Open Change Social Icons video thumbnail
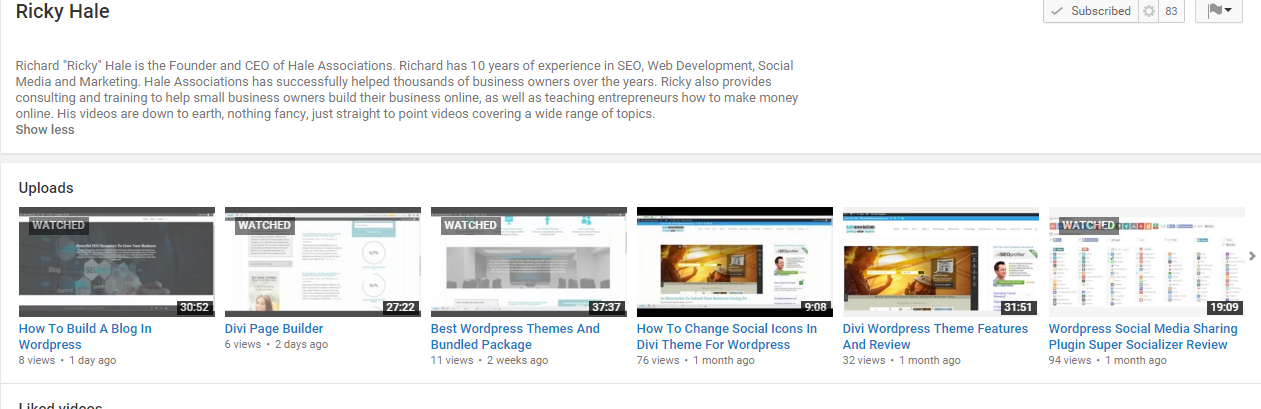This screenshot has height=409, width=1261. point(735,262)
